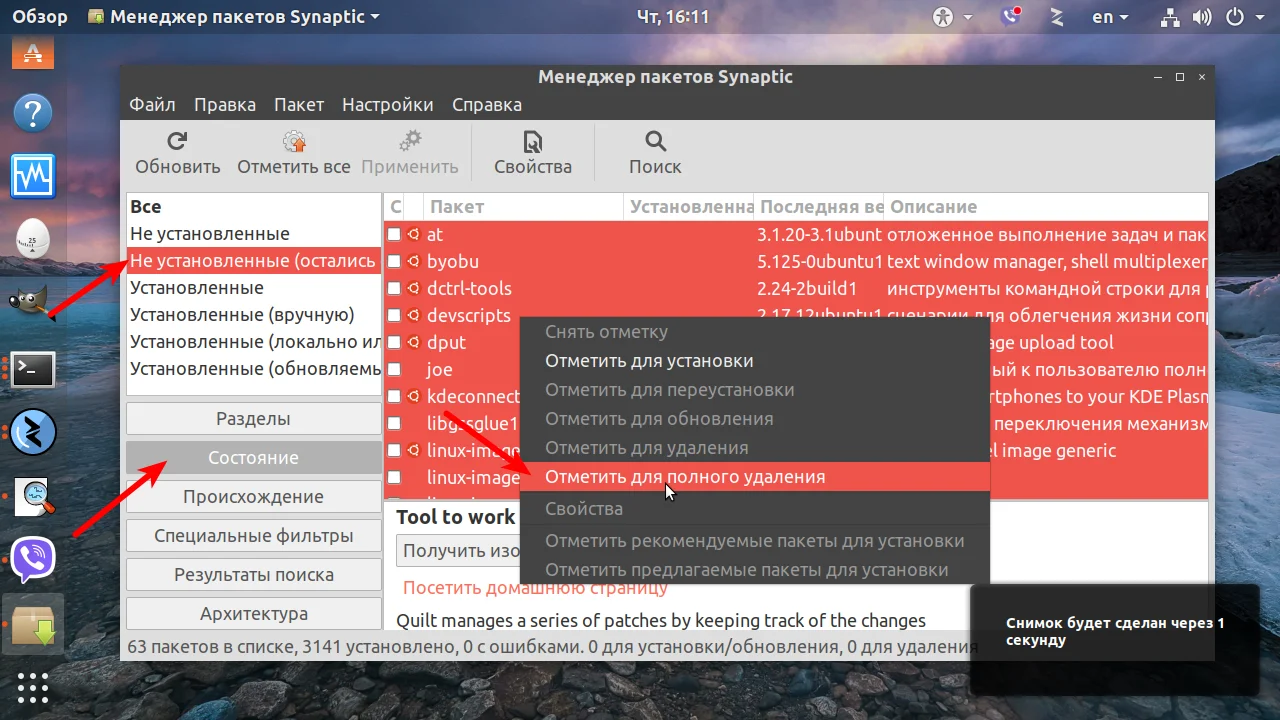Click the Z-shaped tray indicator in top bar

1056,17
